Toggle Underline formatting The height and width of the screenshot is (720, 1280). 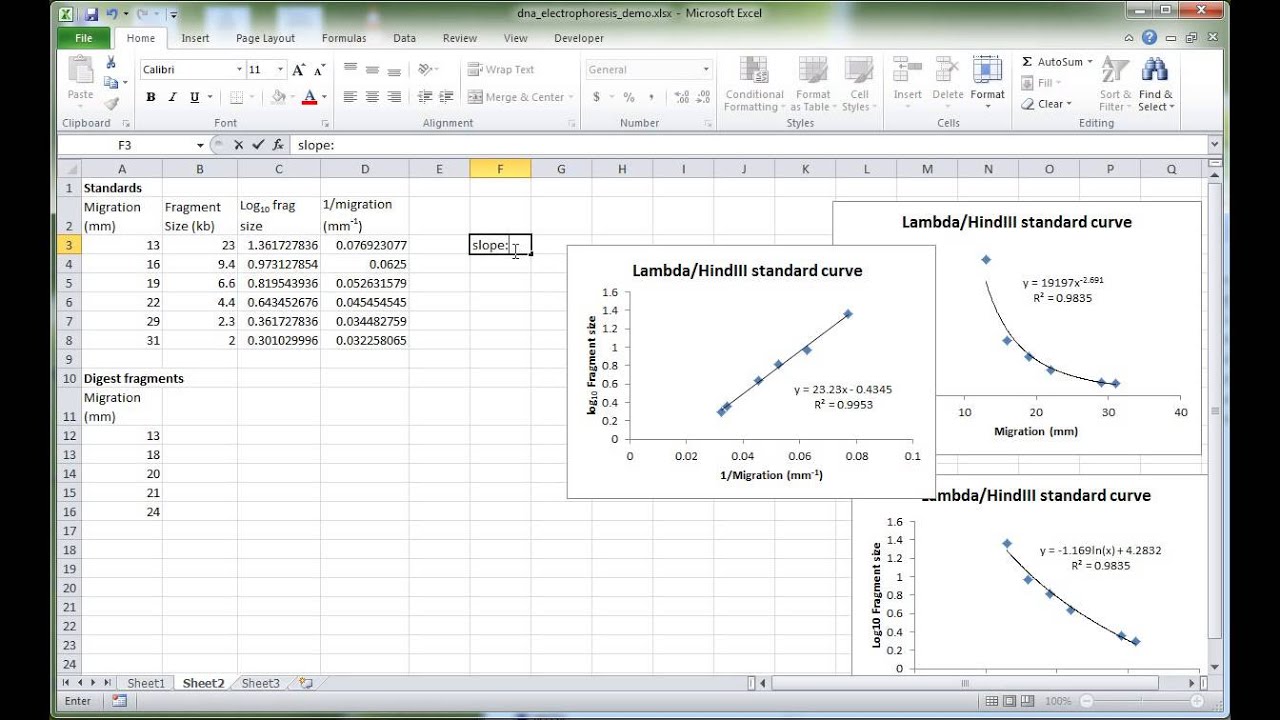tap(194, 97)
